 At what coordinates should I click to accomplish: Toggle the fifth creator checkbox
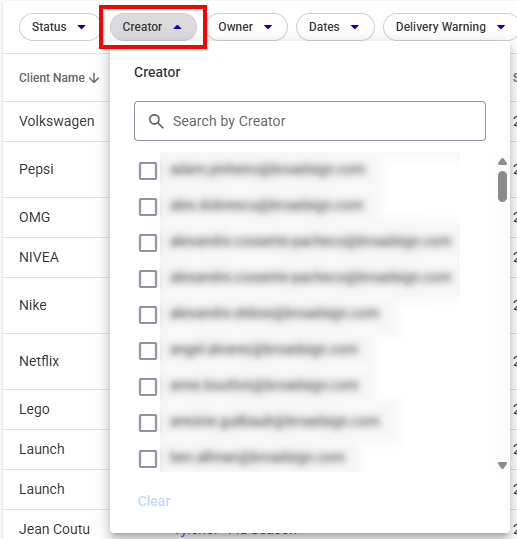click(x=148, y=315)
